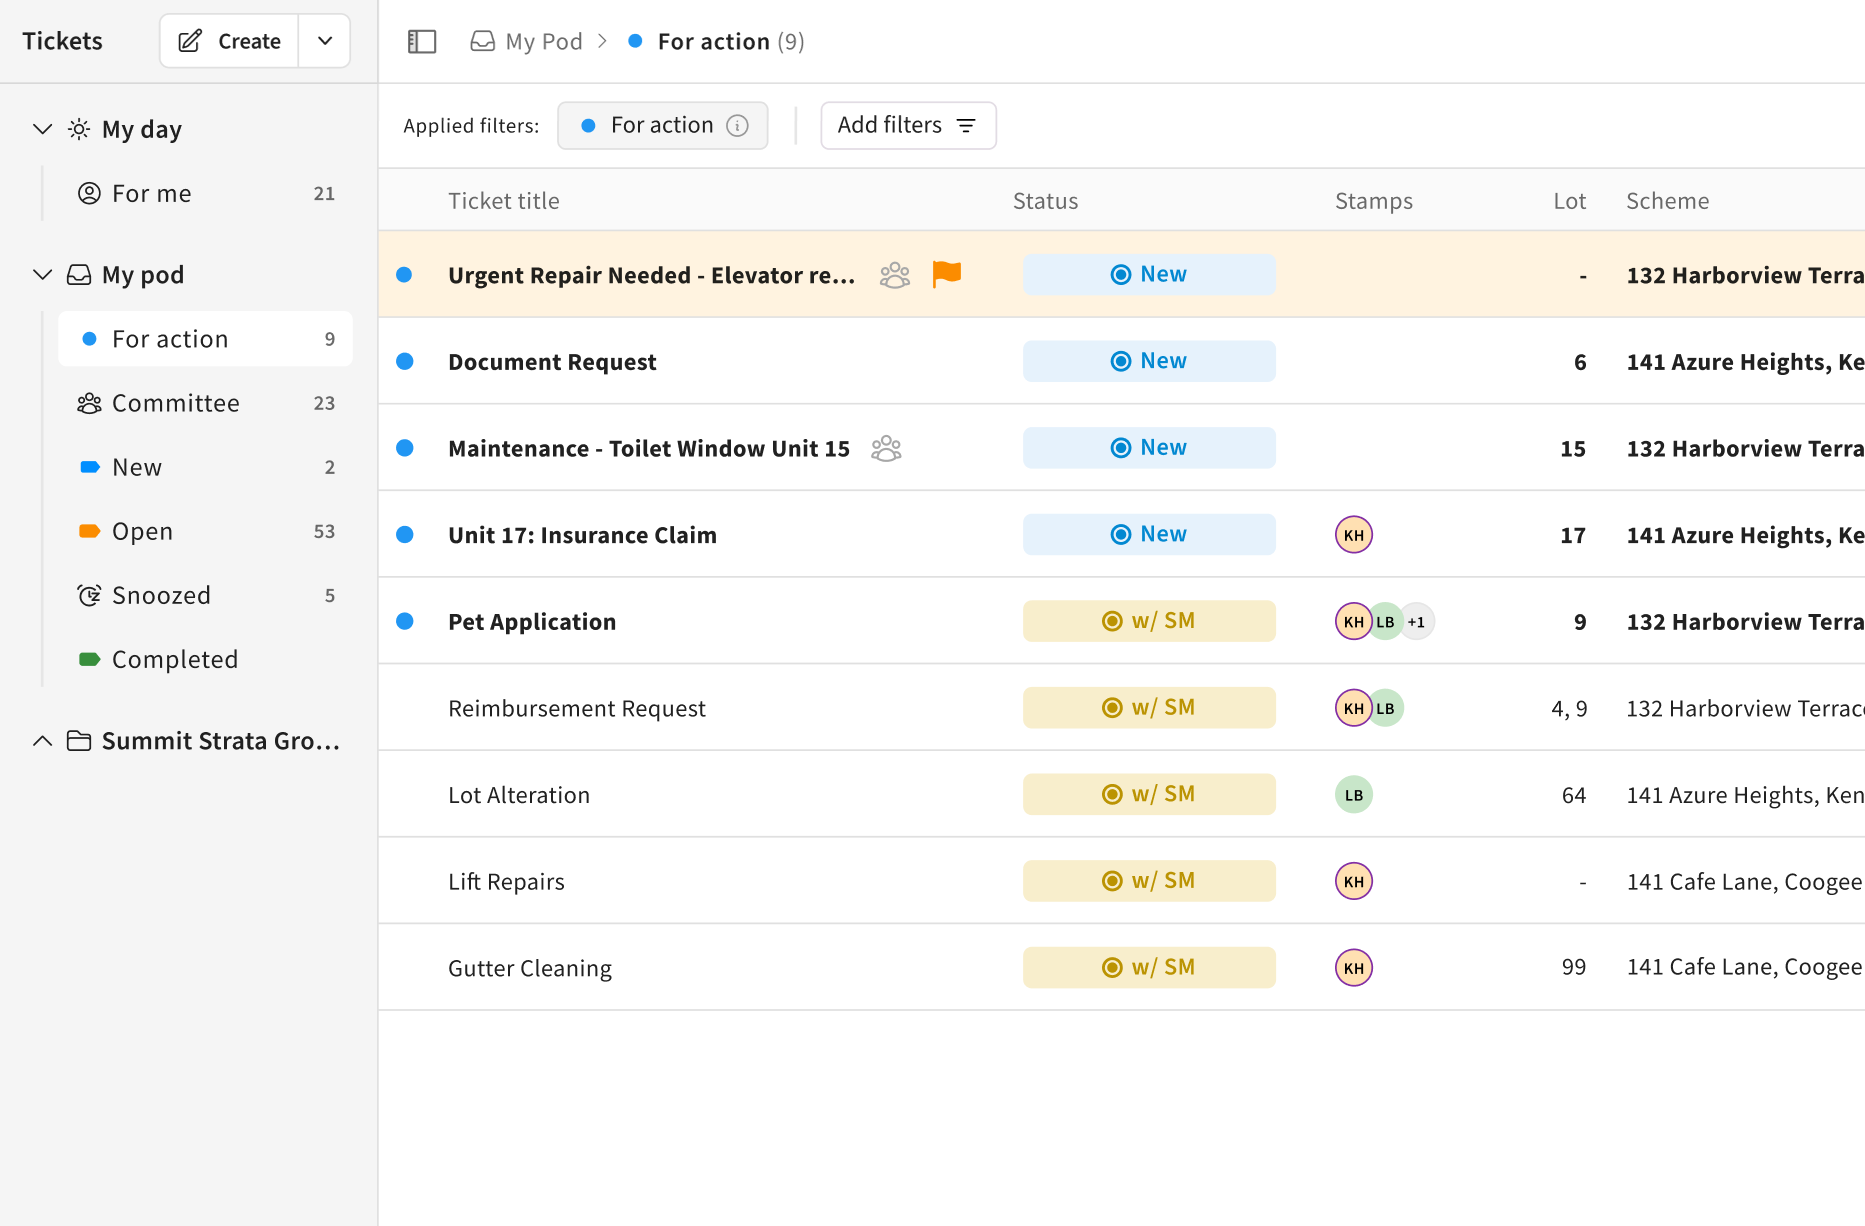Toggle unread dot on Document Request
Viewport: 1865px width, 1226px height.
[405, 361]
